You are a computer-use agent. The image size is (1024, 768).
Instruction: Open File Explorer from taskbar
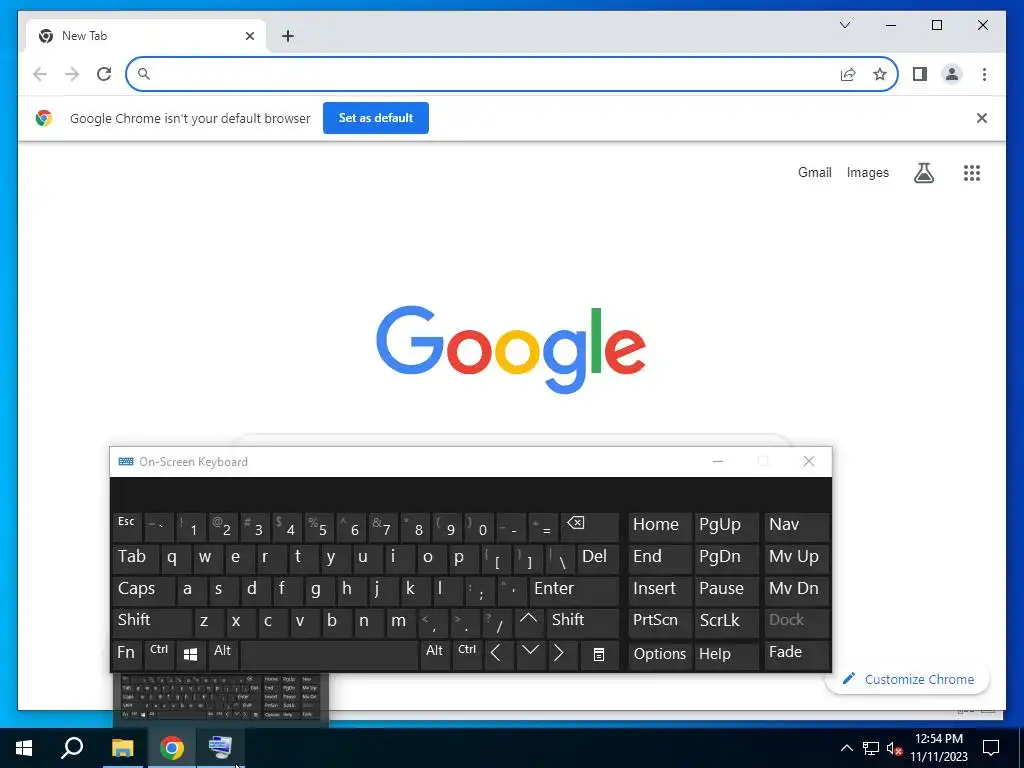[122, 748]
